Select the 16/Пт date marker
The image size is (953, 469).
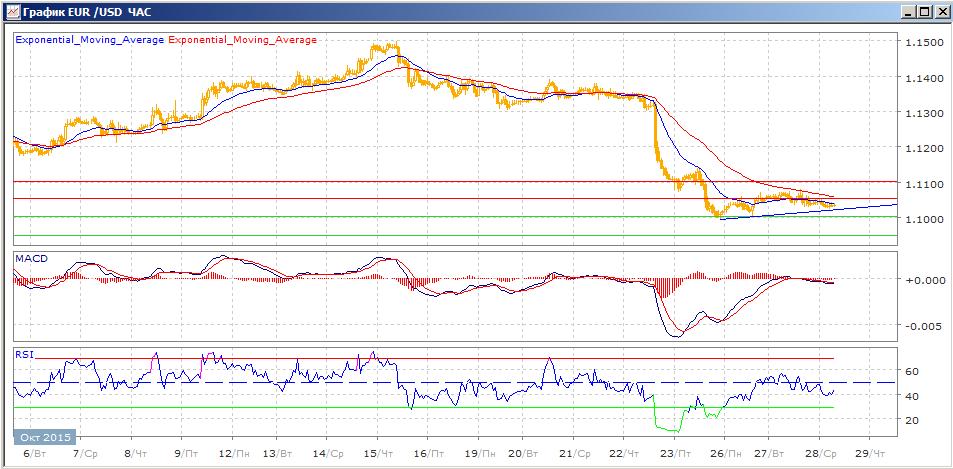coord(431,454)
